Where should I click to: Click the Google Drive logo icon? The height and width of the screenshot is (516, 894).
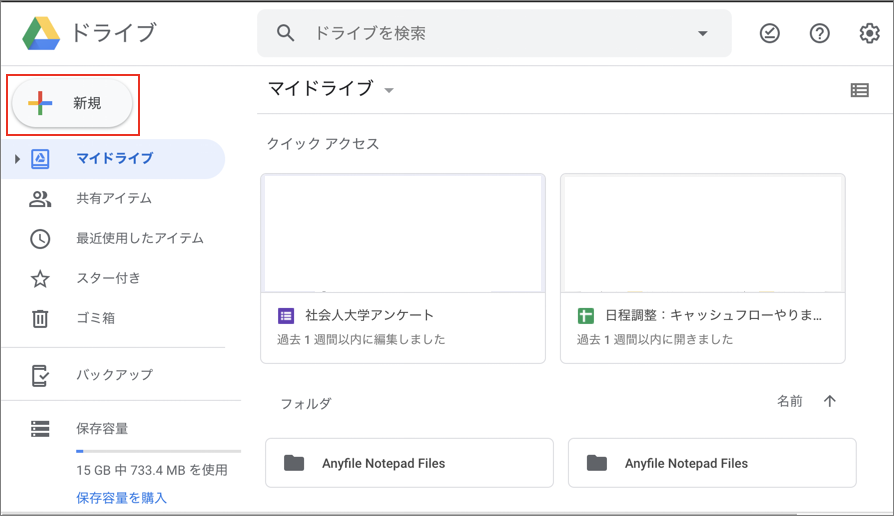pyautogui.click(x=41, y=33)
